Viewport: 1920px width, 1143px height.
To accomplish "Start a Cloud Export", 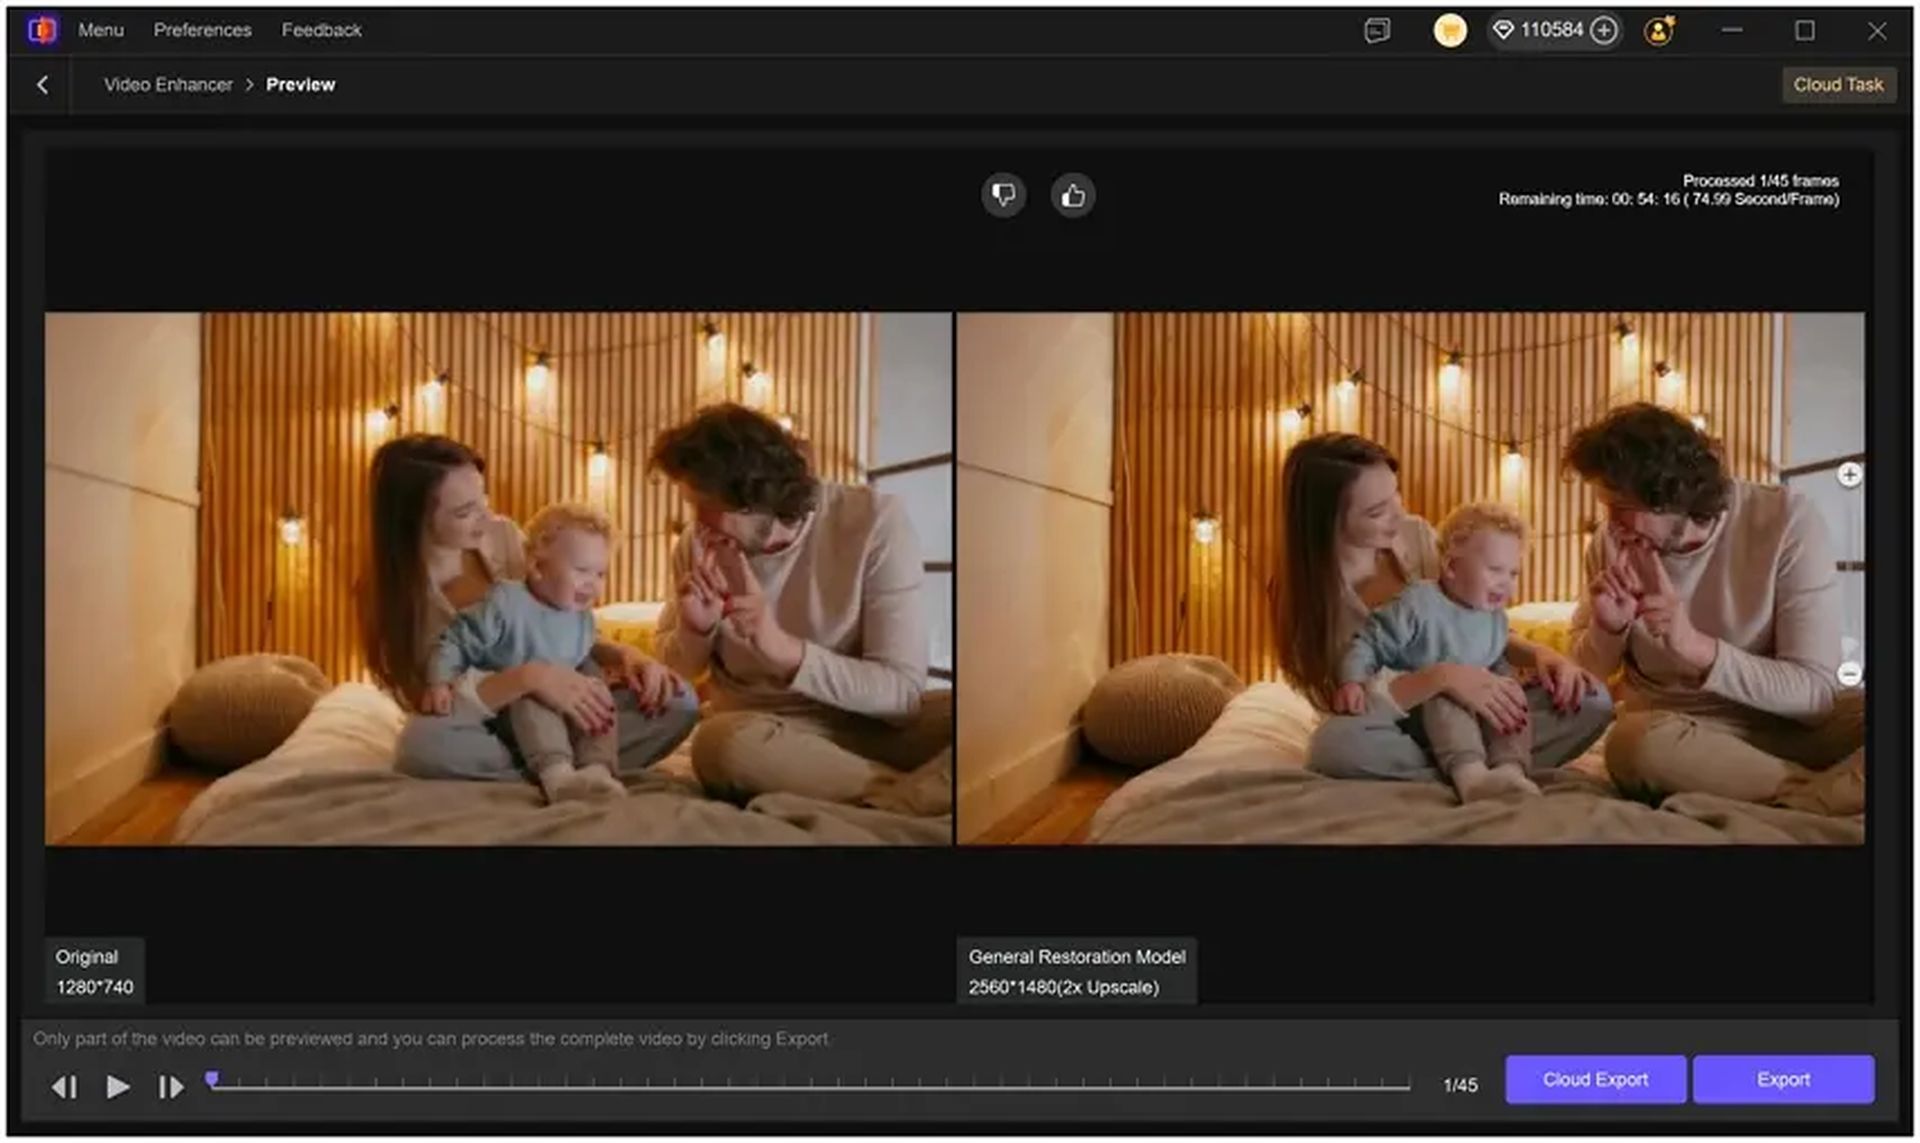I will click(1595, 1079).
